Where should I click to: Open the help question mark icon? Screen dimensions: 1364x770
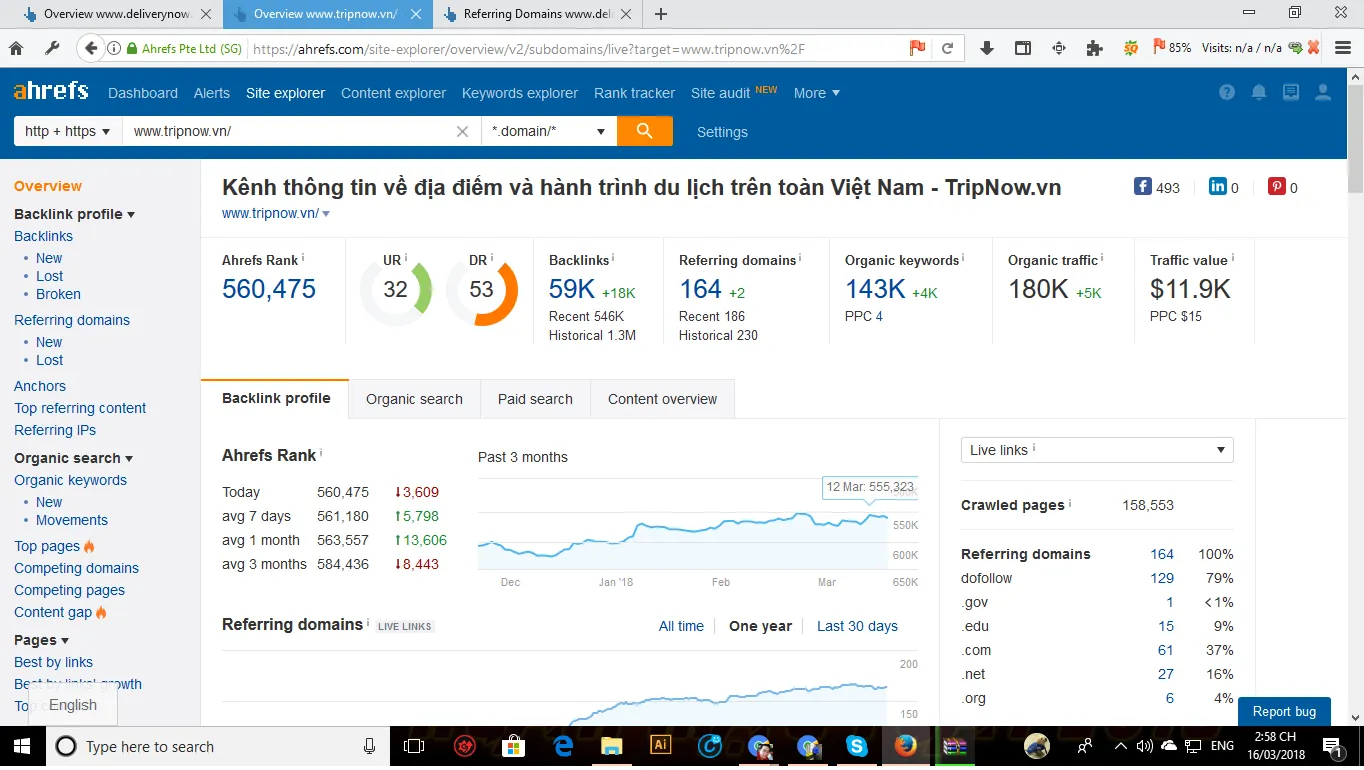pyautogui.click(x=1227, y=93)
